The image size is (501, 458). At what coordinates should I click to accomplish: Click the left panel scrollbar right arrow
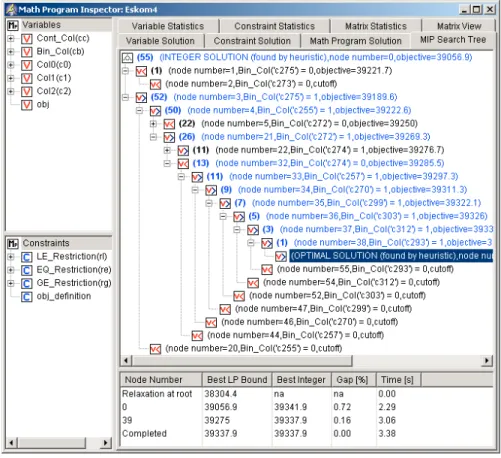click(106, 443)
